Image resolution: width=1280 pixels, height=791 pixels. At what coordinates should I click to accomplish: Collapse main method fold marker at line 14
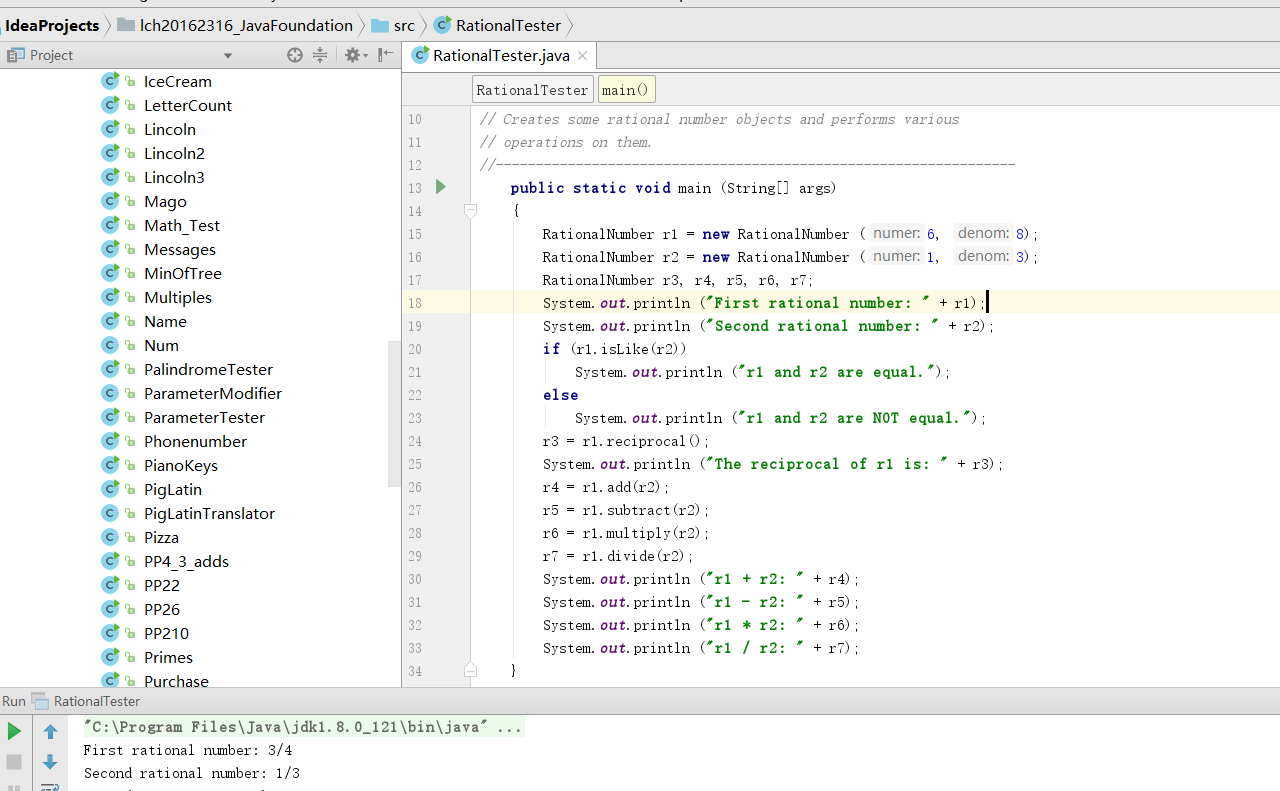click(470, 210)
